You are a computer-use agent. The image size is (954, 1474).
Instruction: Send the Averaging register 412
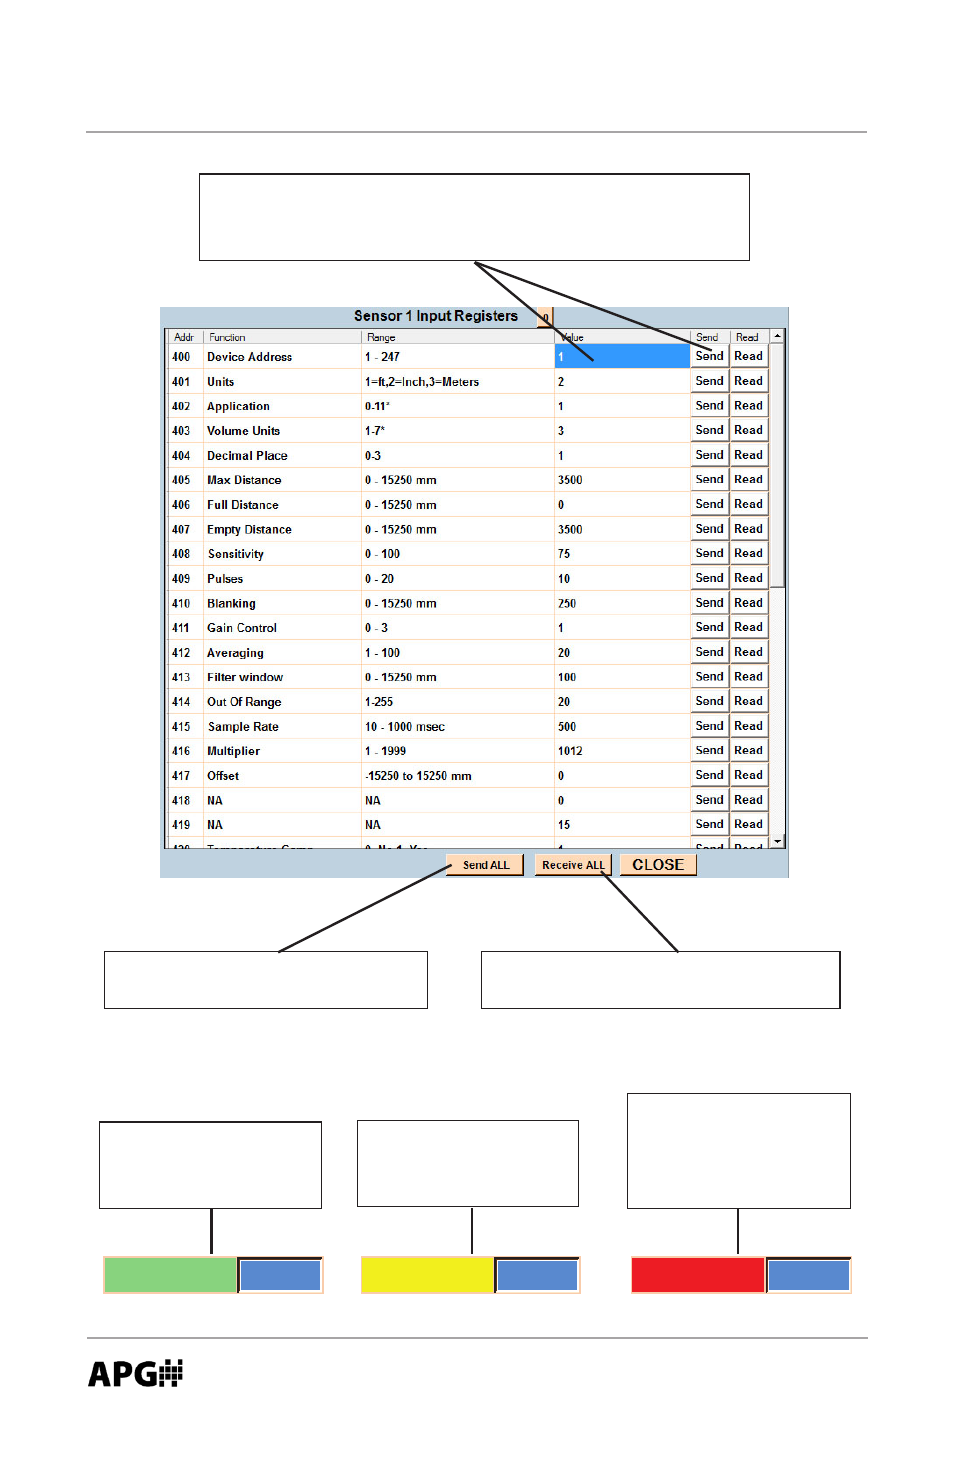(709, 652)
